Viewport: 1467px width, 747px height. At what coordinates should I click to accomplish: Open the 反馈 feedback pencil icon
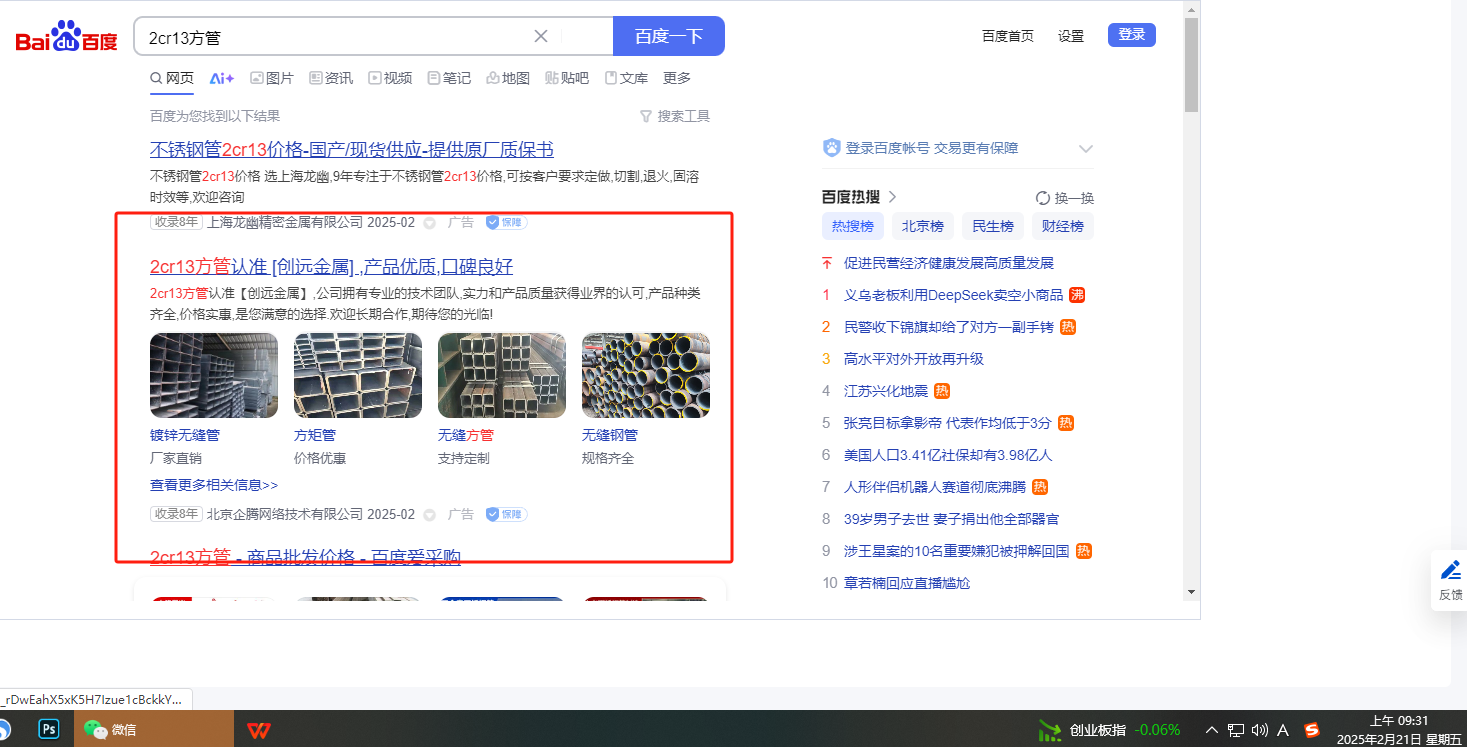1450,571
